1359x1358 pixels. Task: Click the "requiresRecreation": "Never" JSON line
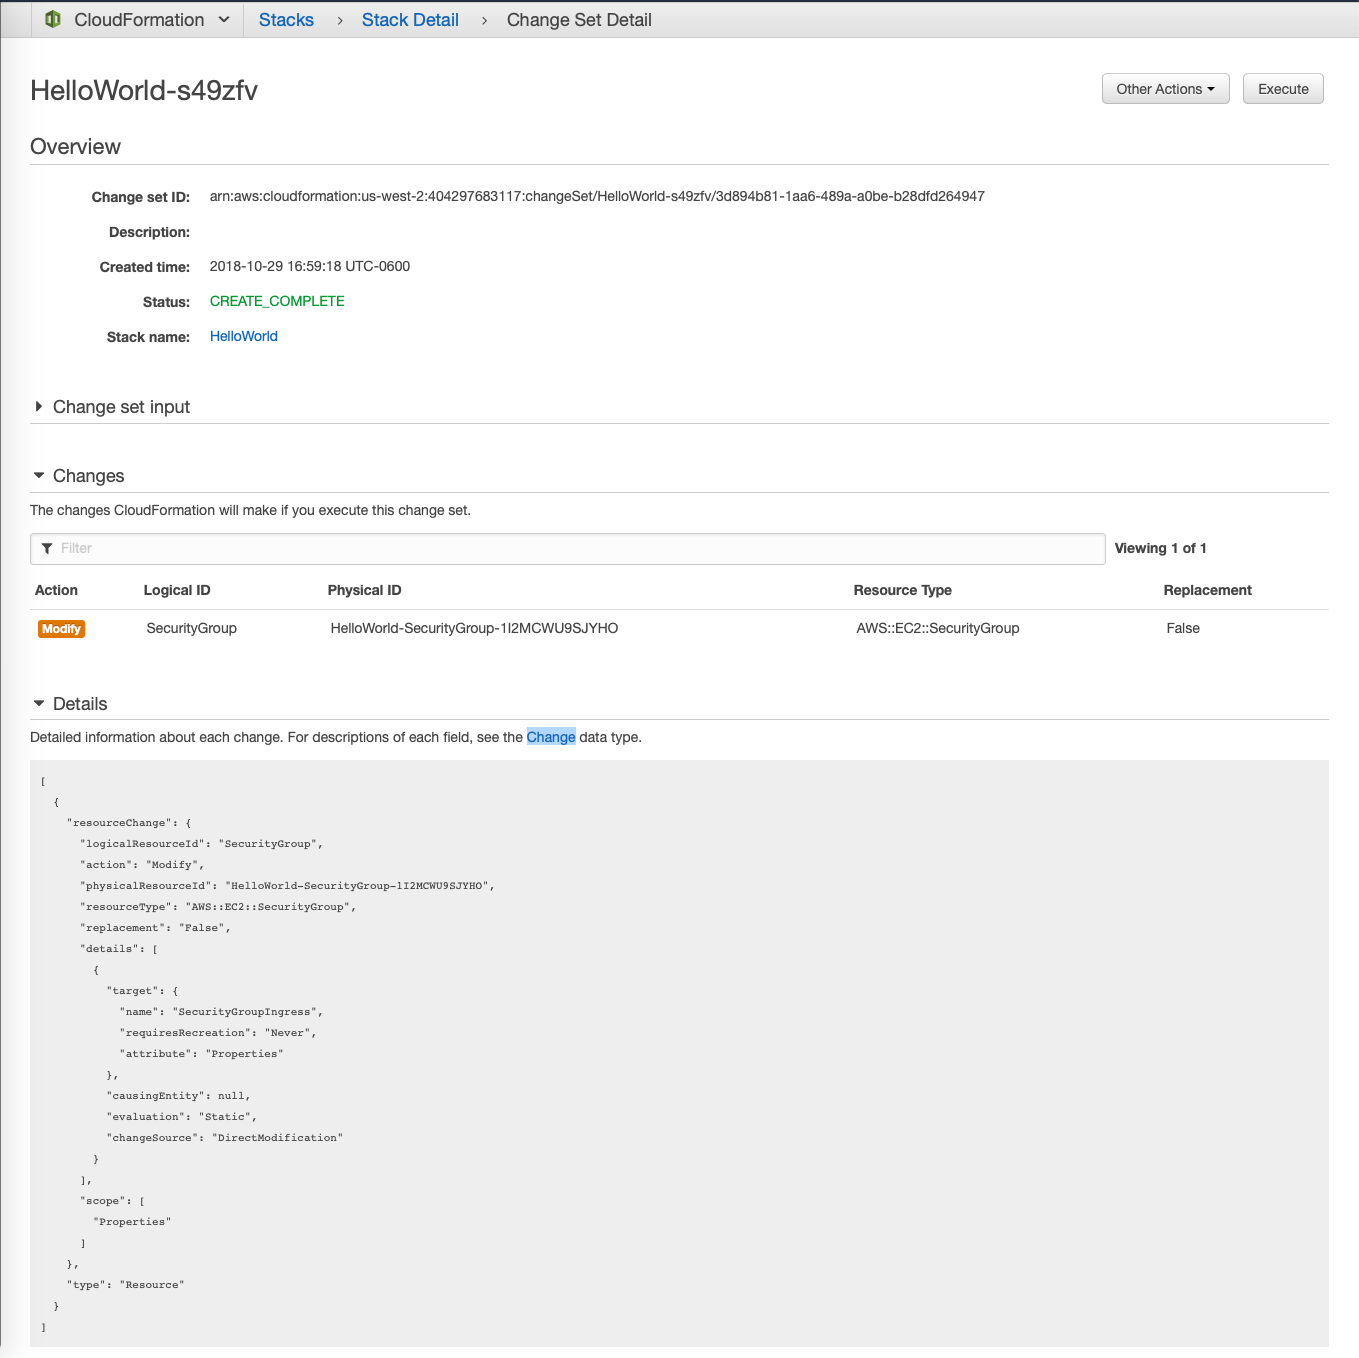click(218, 1033)
